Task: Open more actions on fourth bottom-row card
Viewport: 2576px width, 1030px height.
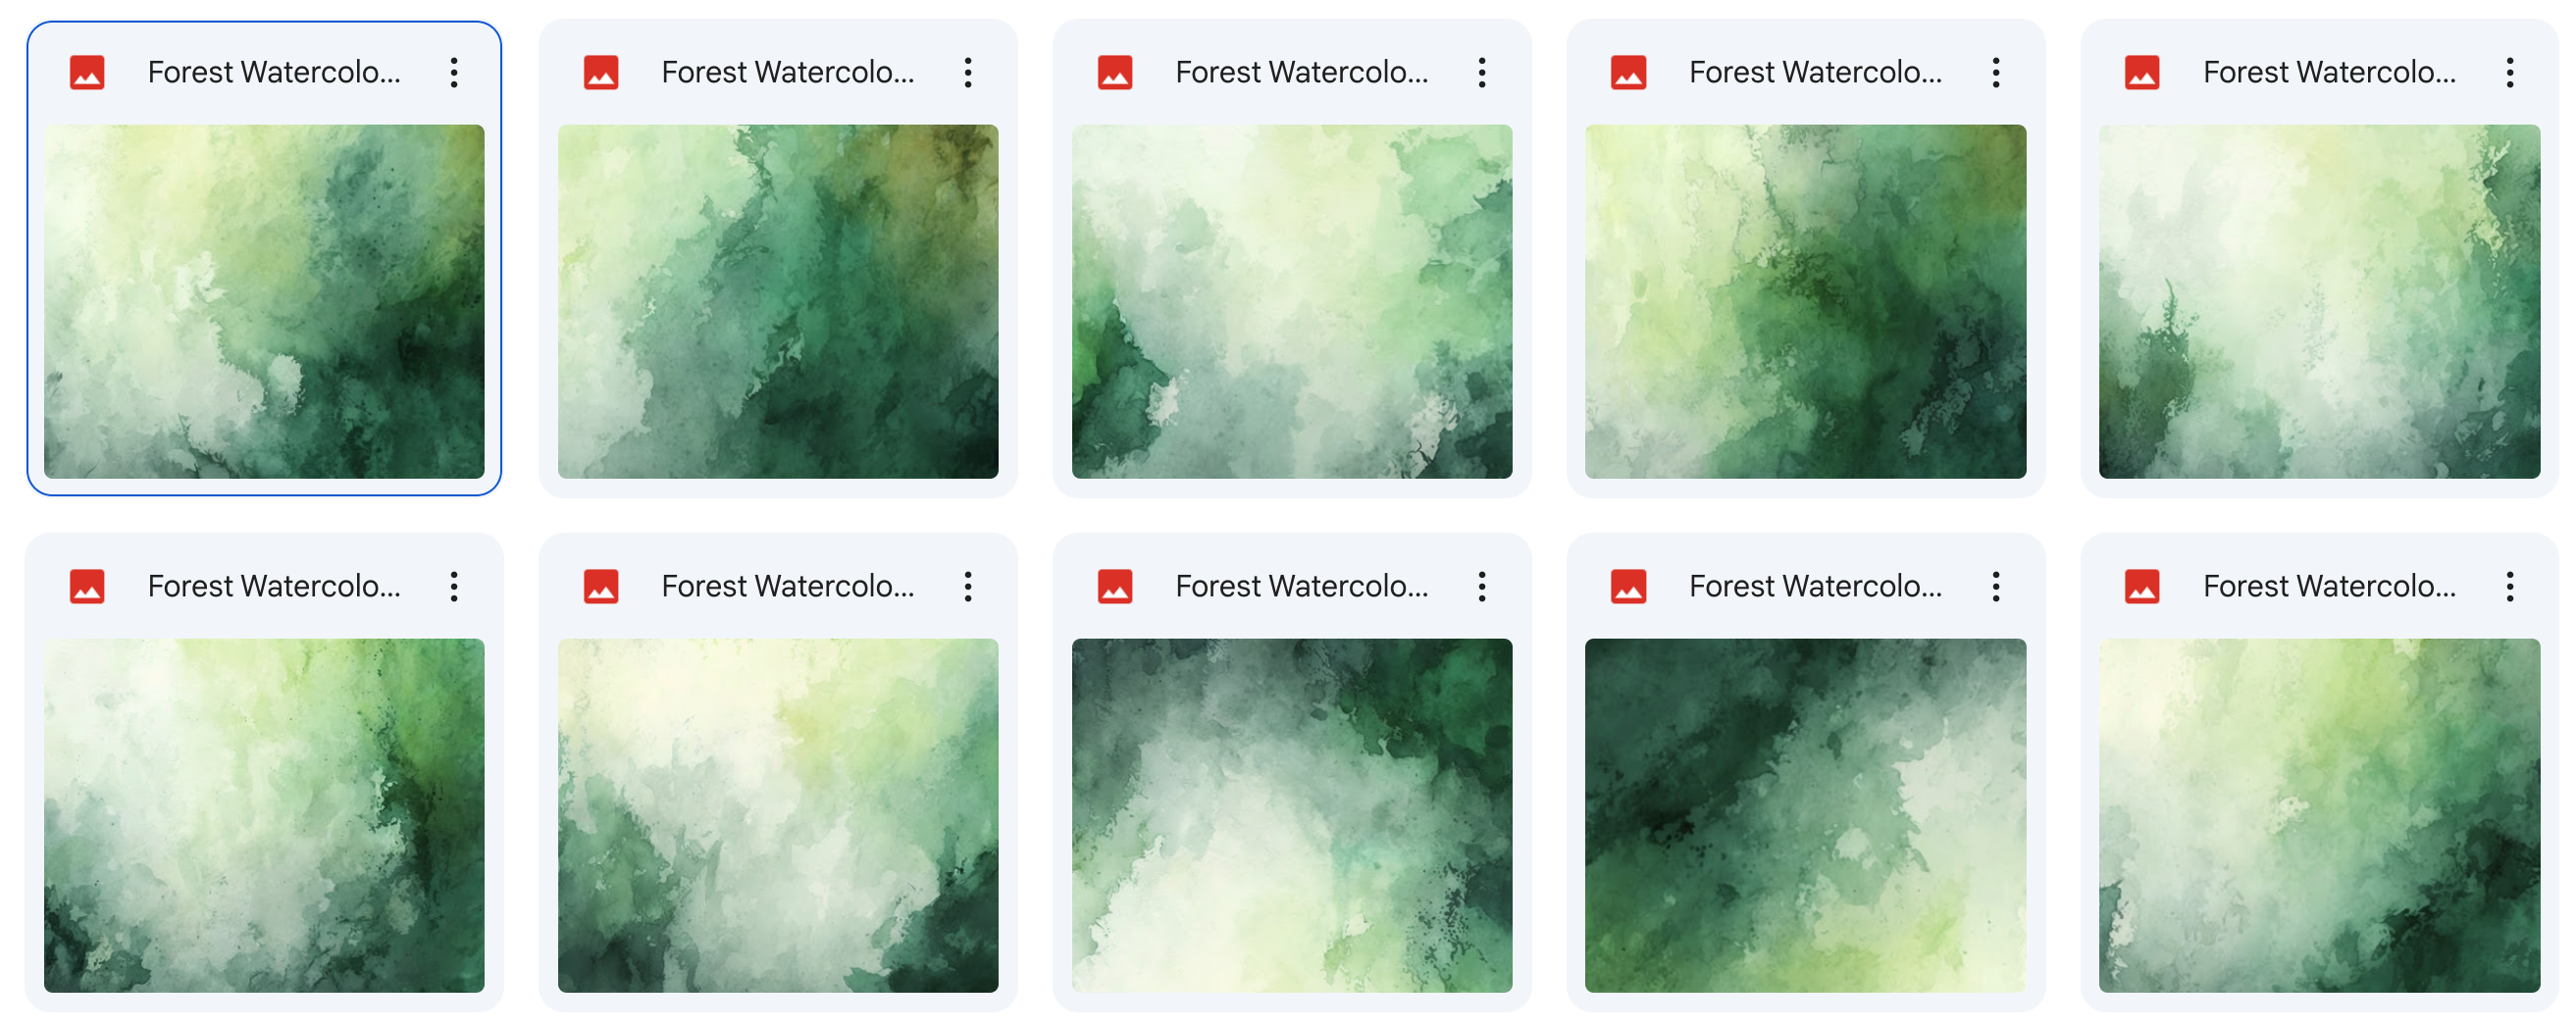Action: 1996,586
